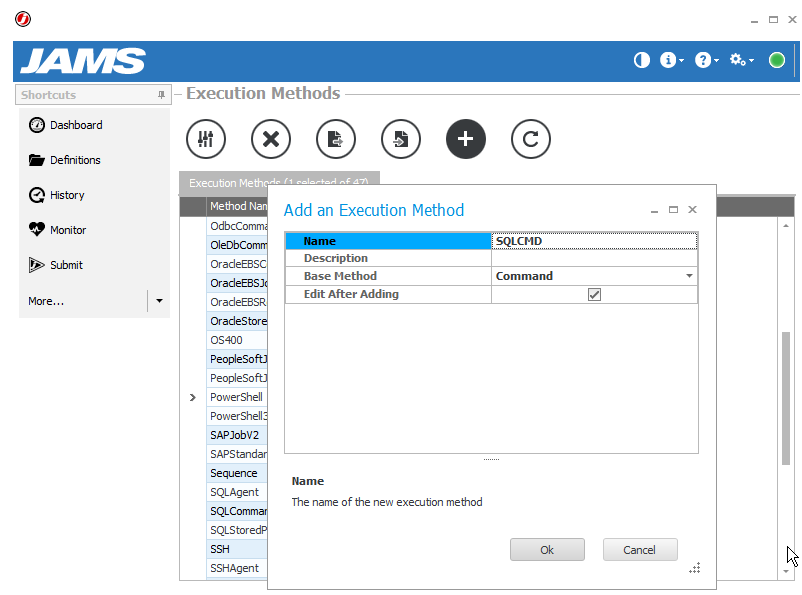Maximize the Add an Execution Method dialog

click(673, 210)
